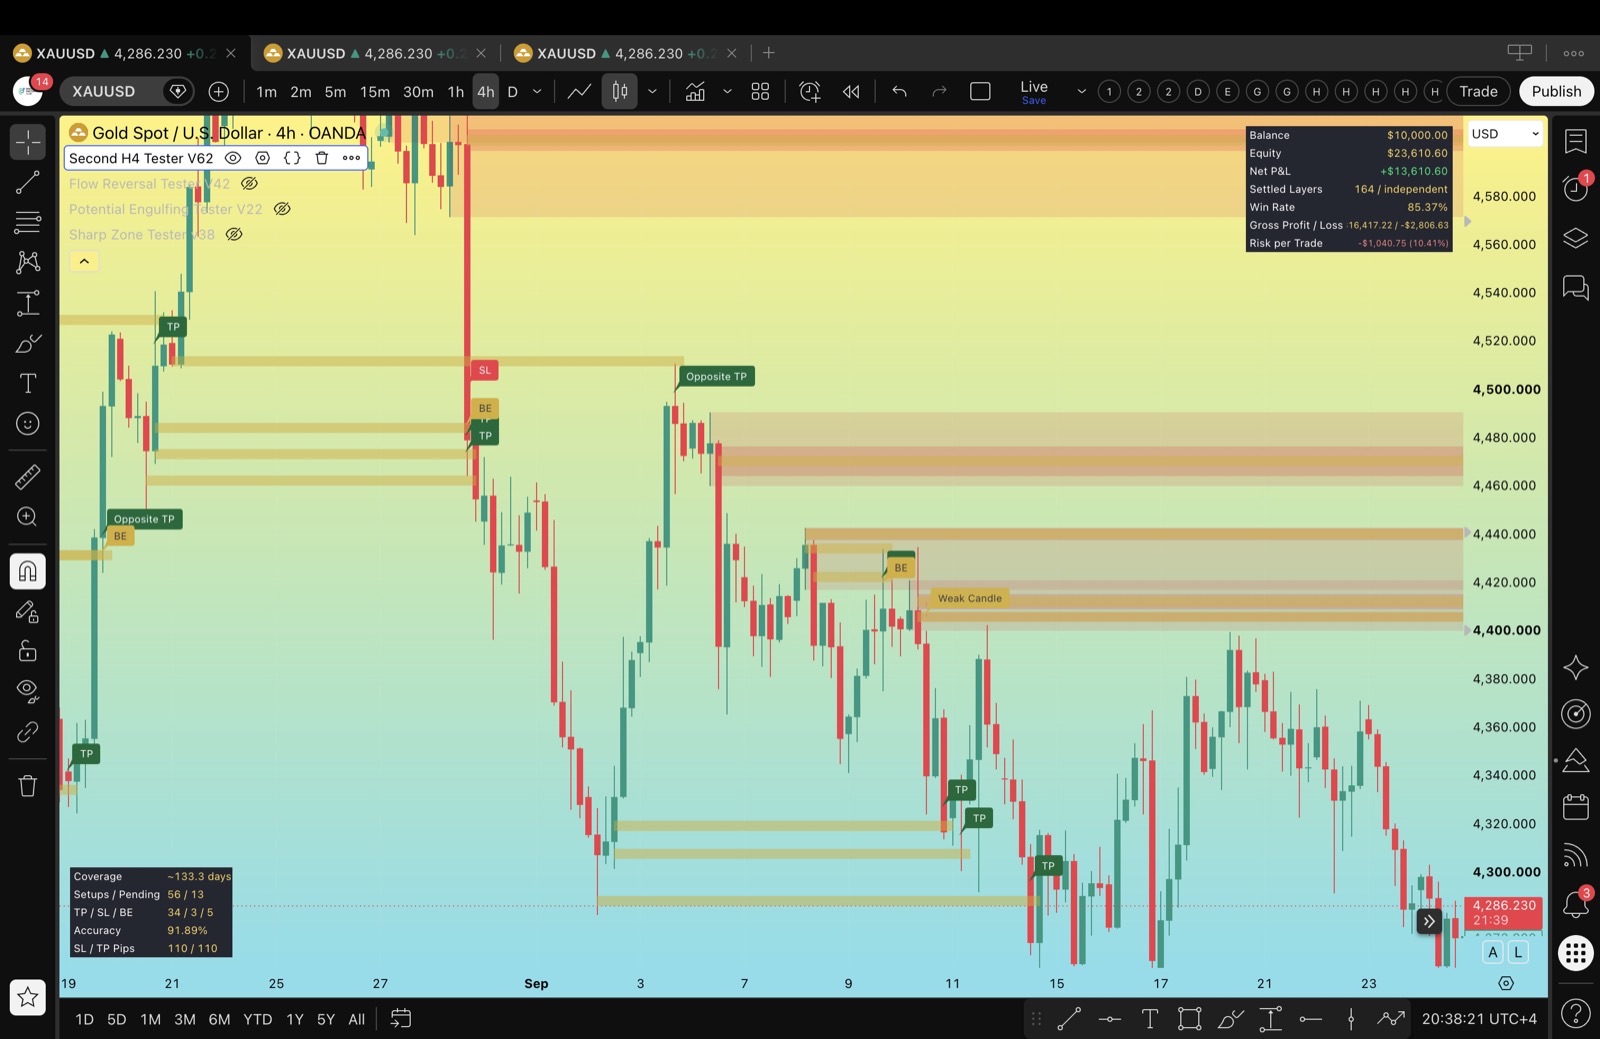The height and width of the screenshot is (1039, 1600).
Task: Show the hidden Flow Reversal Tester indicator
Action: point(250,184)
